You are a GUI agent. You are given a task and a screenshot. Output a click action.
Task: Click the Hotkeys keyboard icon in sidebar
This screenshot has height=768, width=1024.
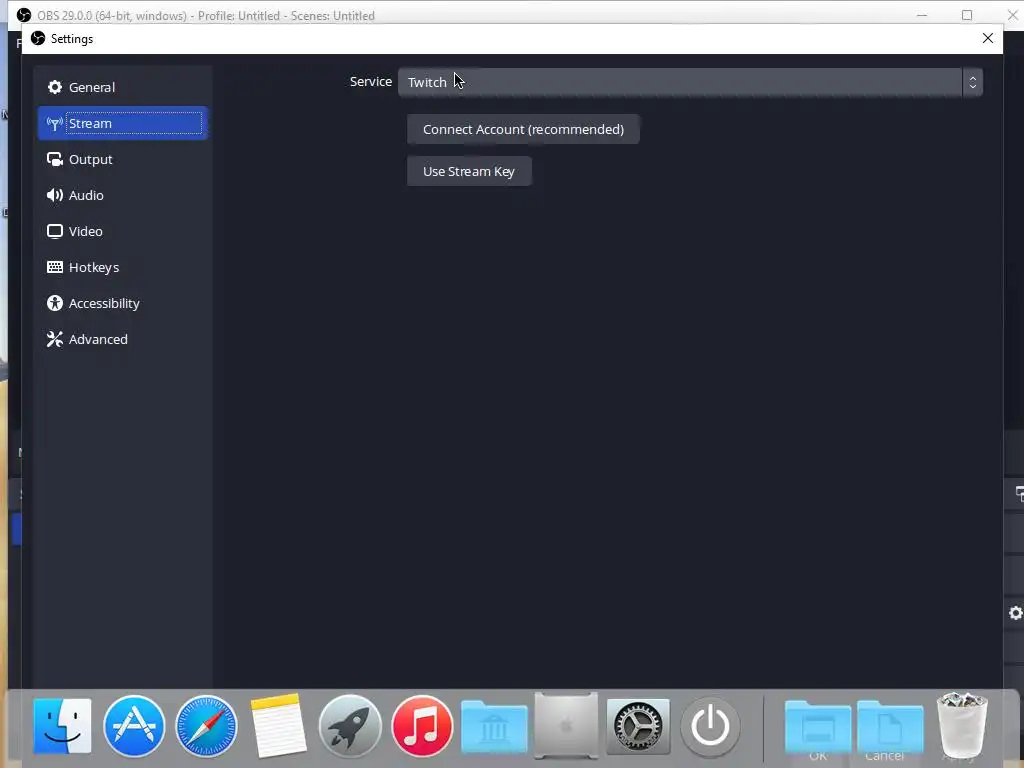coord(55,267)
